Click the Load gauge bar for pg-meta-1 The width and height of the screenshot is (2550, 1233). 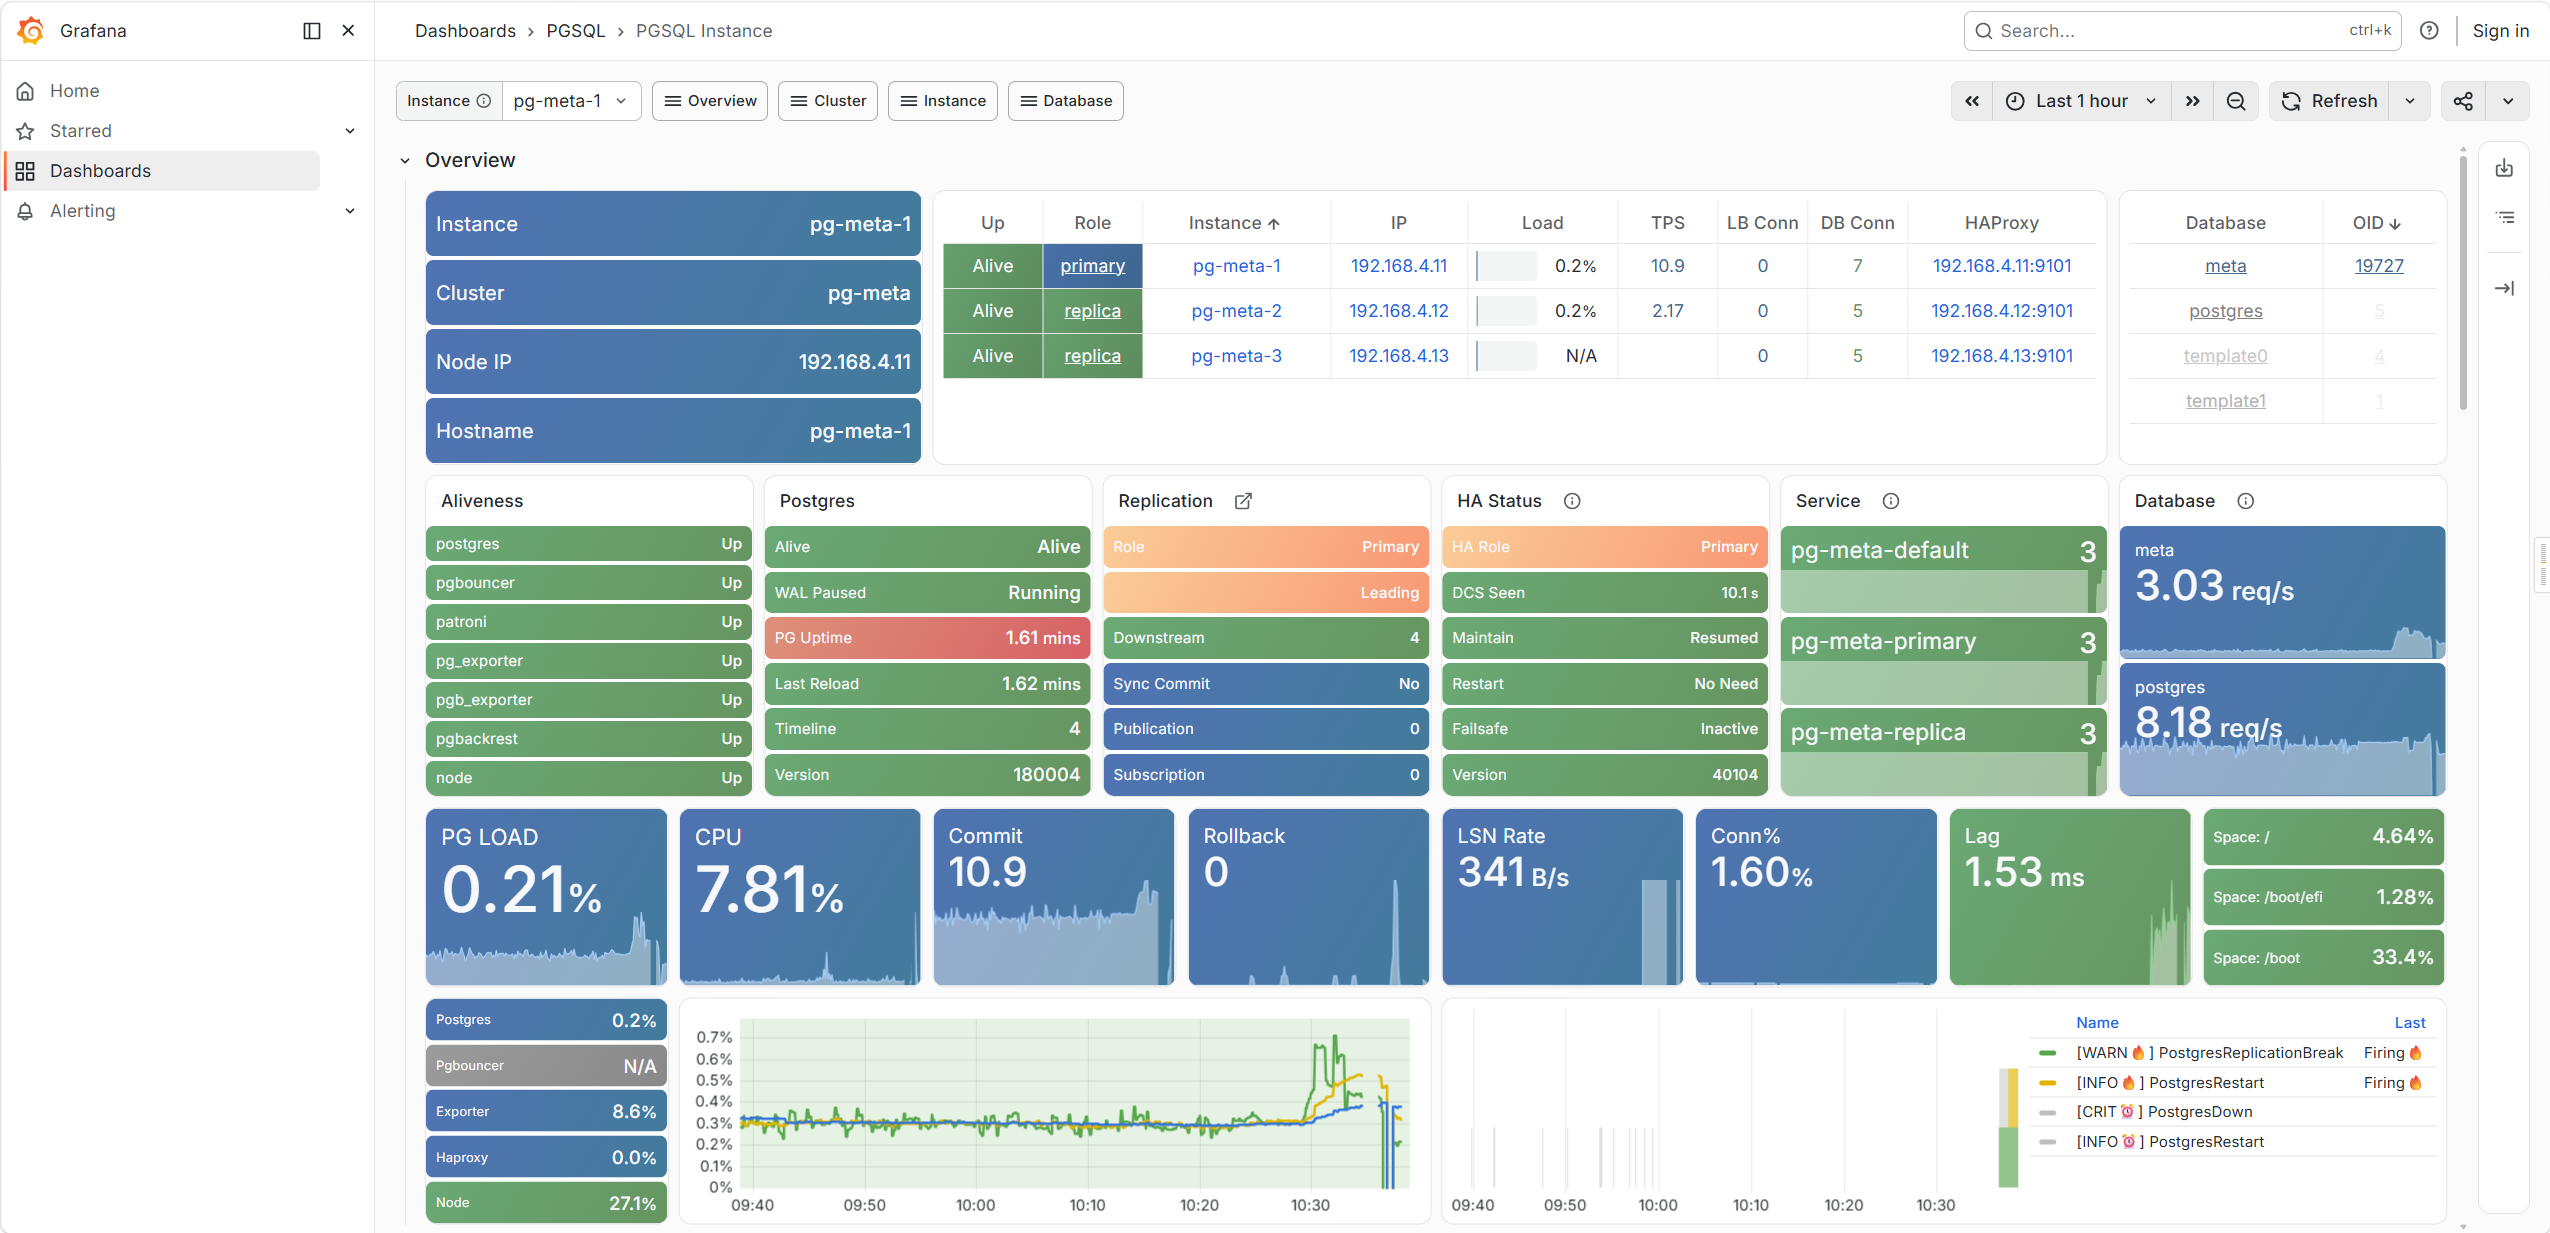click(1507, 266)
